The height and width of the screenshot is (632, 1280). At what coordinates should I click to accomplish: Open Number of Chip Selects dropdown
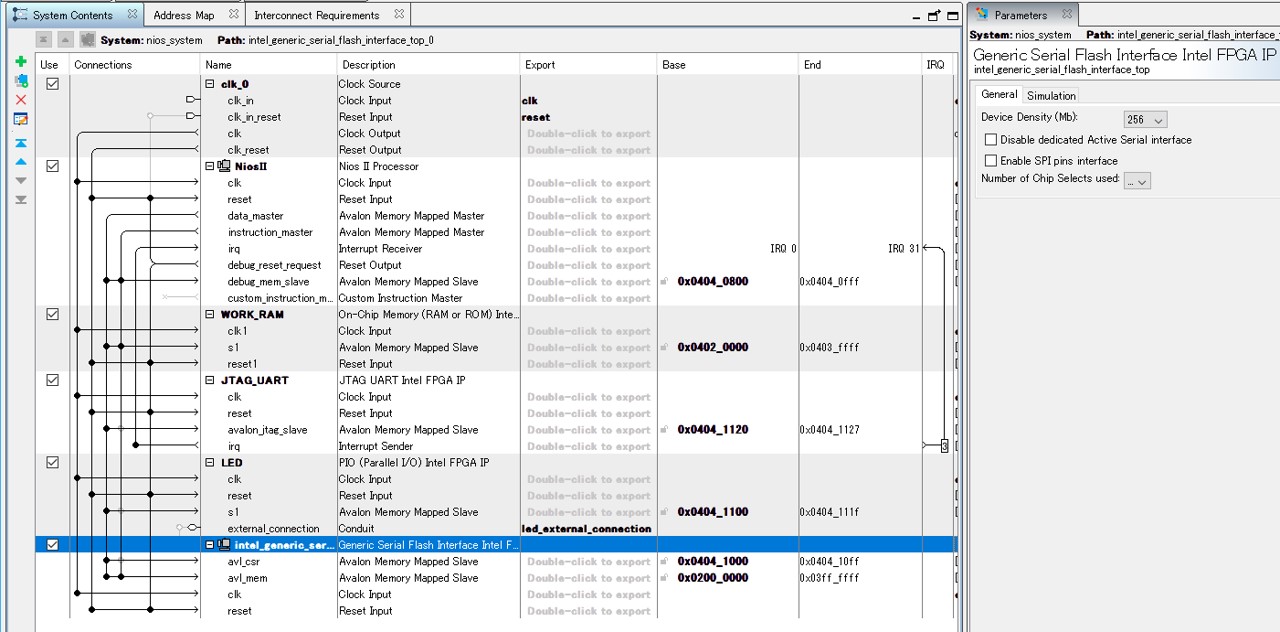click(x=1137, y=181)
